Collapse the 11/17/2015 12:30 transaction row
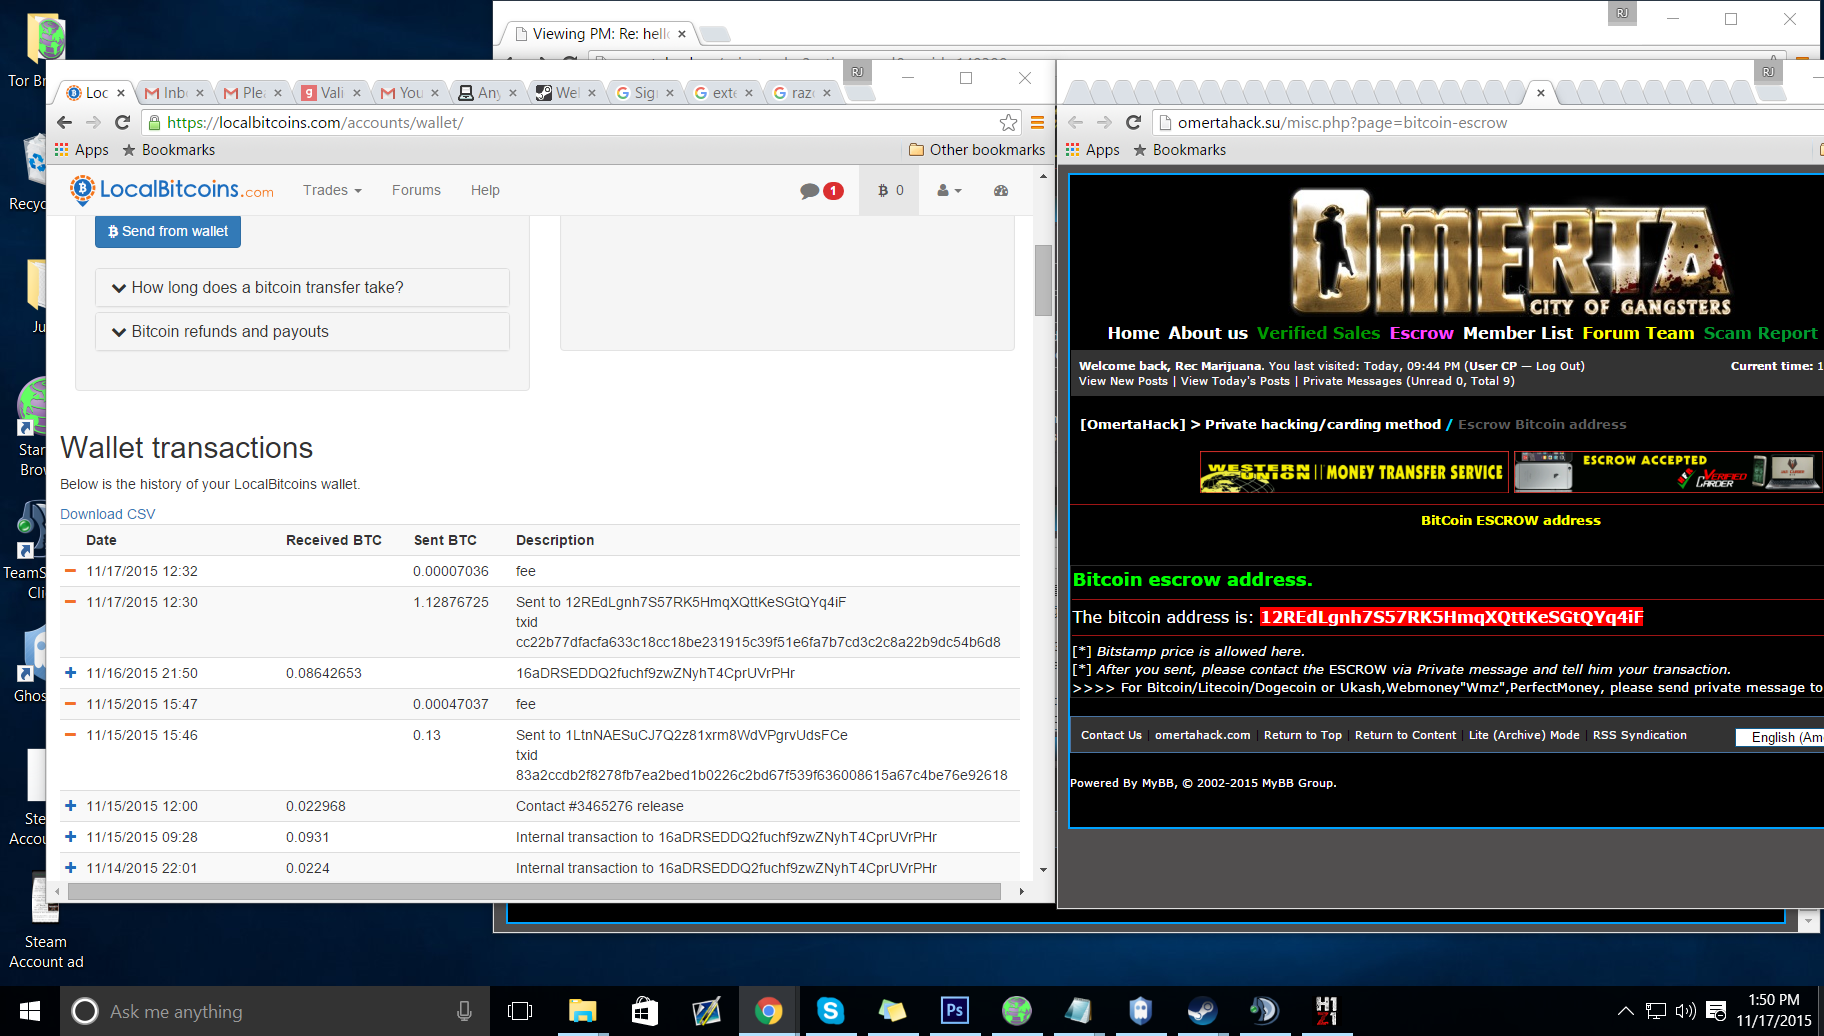The width and height of the screenshot is (1824, 1036). click(x=71, y=602)
